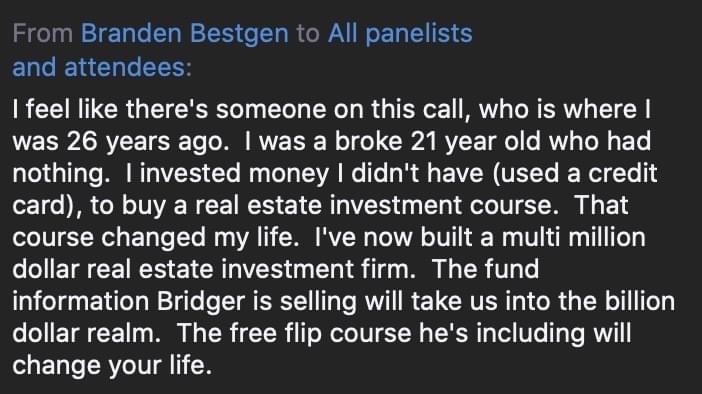Image resolution: width=702 pixels, height=394 pixels.
Task: Click the word 'billion' in the message
Action: coord(640,301)
